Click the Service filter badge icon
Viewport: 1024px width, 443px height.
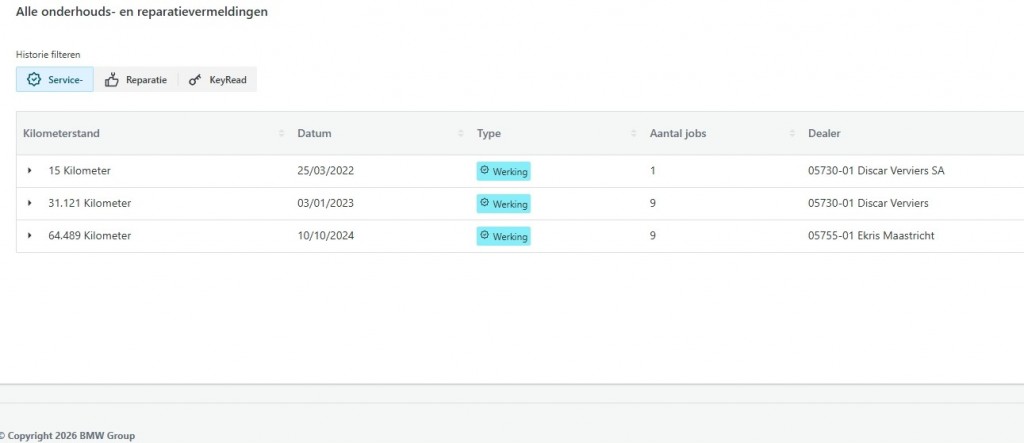pos(34,80)
